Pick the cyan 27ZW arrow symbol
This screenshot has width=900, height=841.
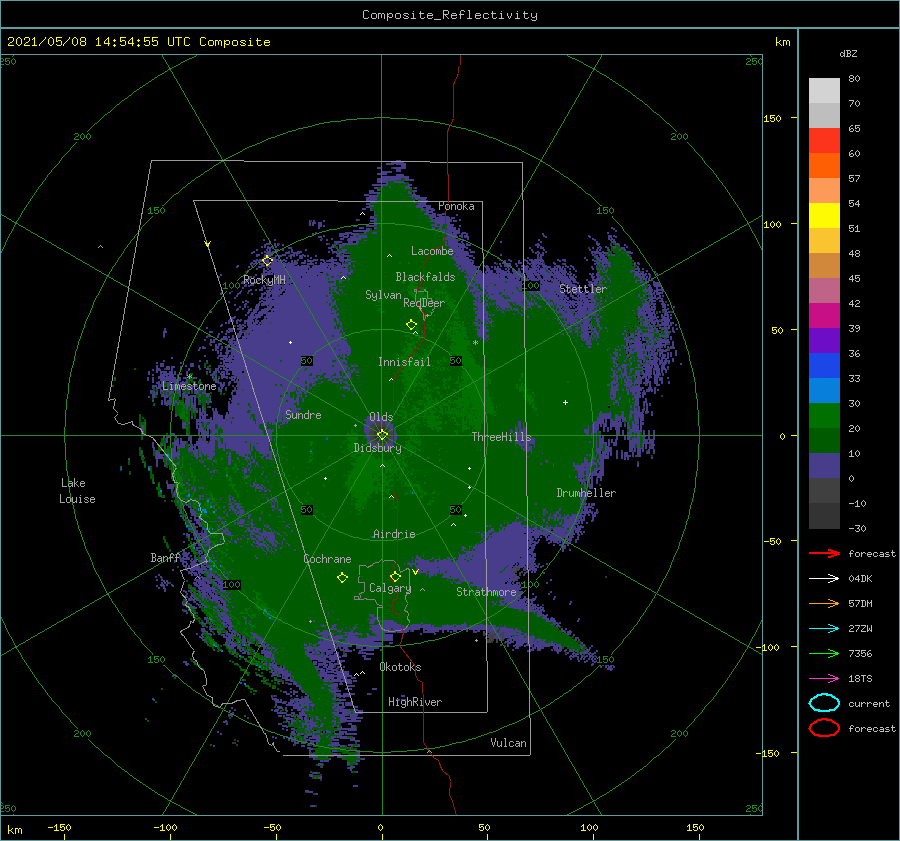(824, 629)
